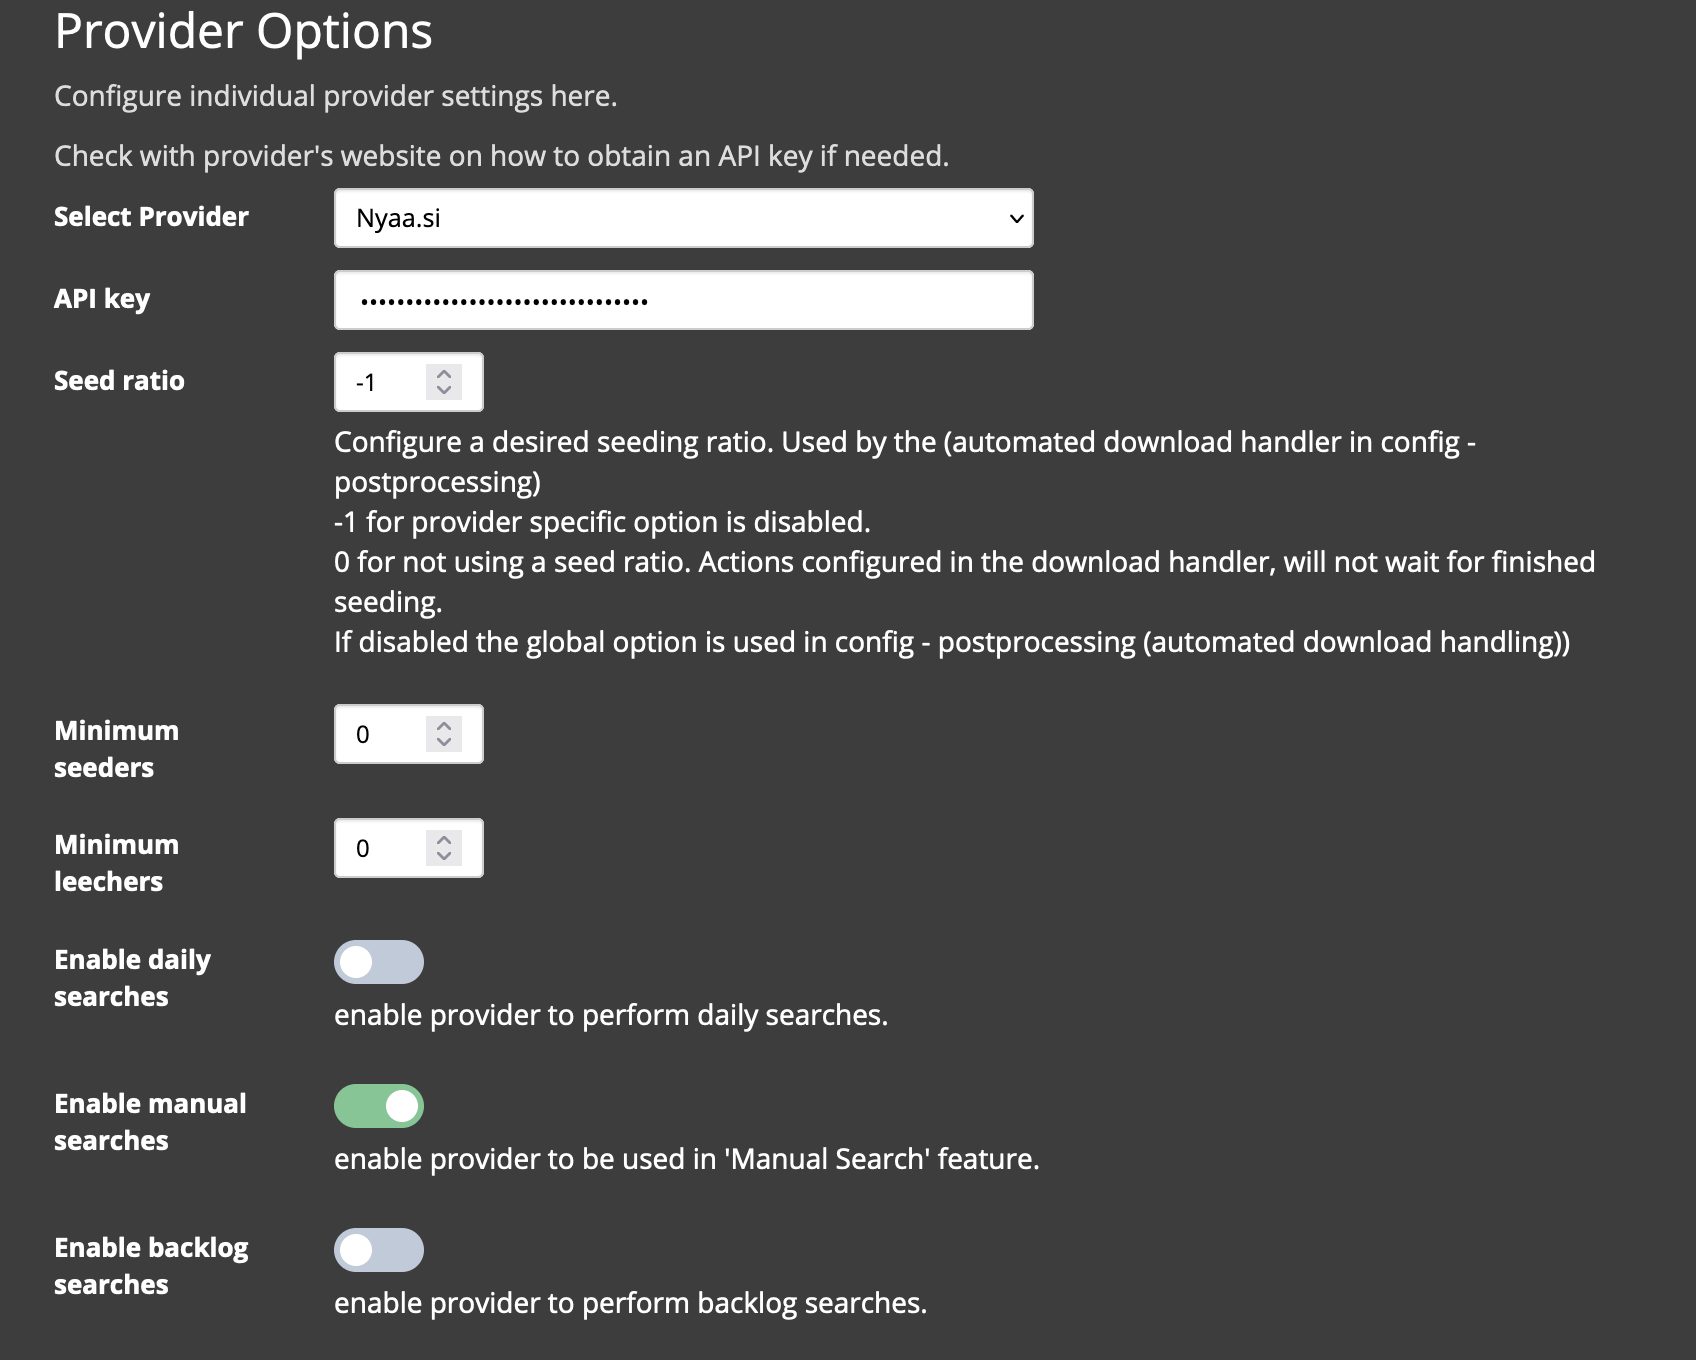Click the 'Enable backlog searches' label
The height and width of the screenshot is (1360, 1696).
151,1266
